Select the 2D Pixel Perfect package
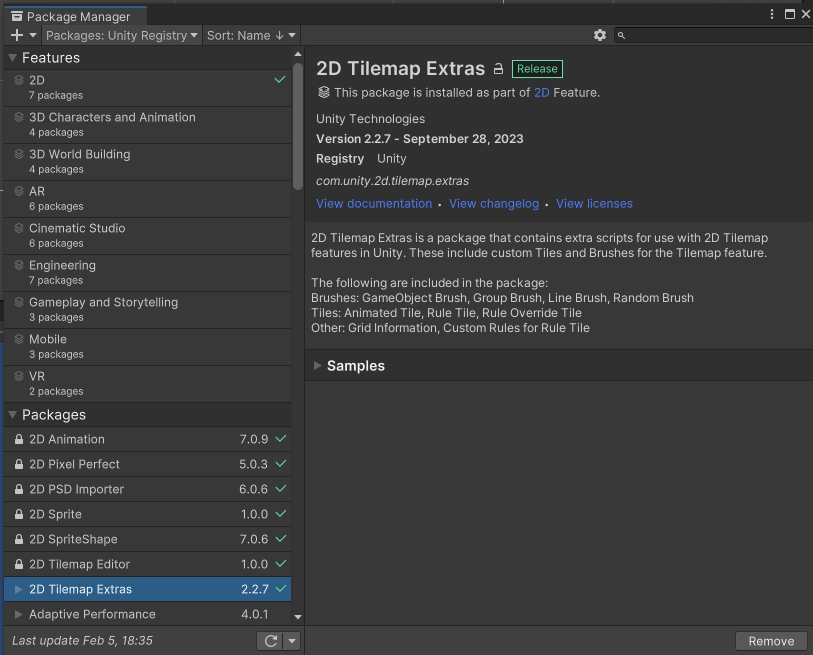The width and height of the screenshot is (813, 655). [x=147, y=464]
